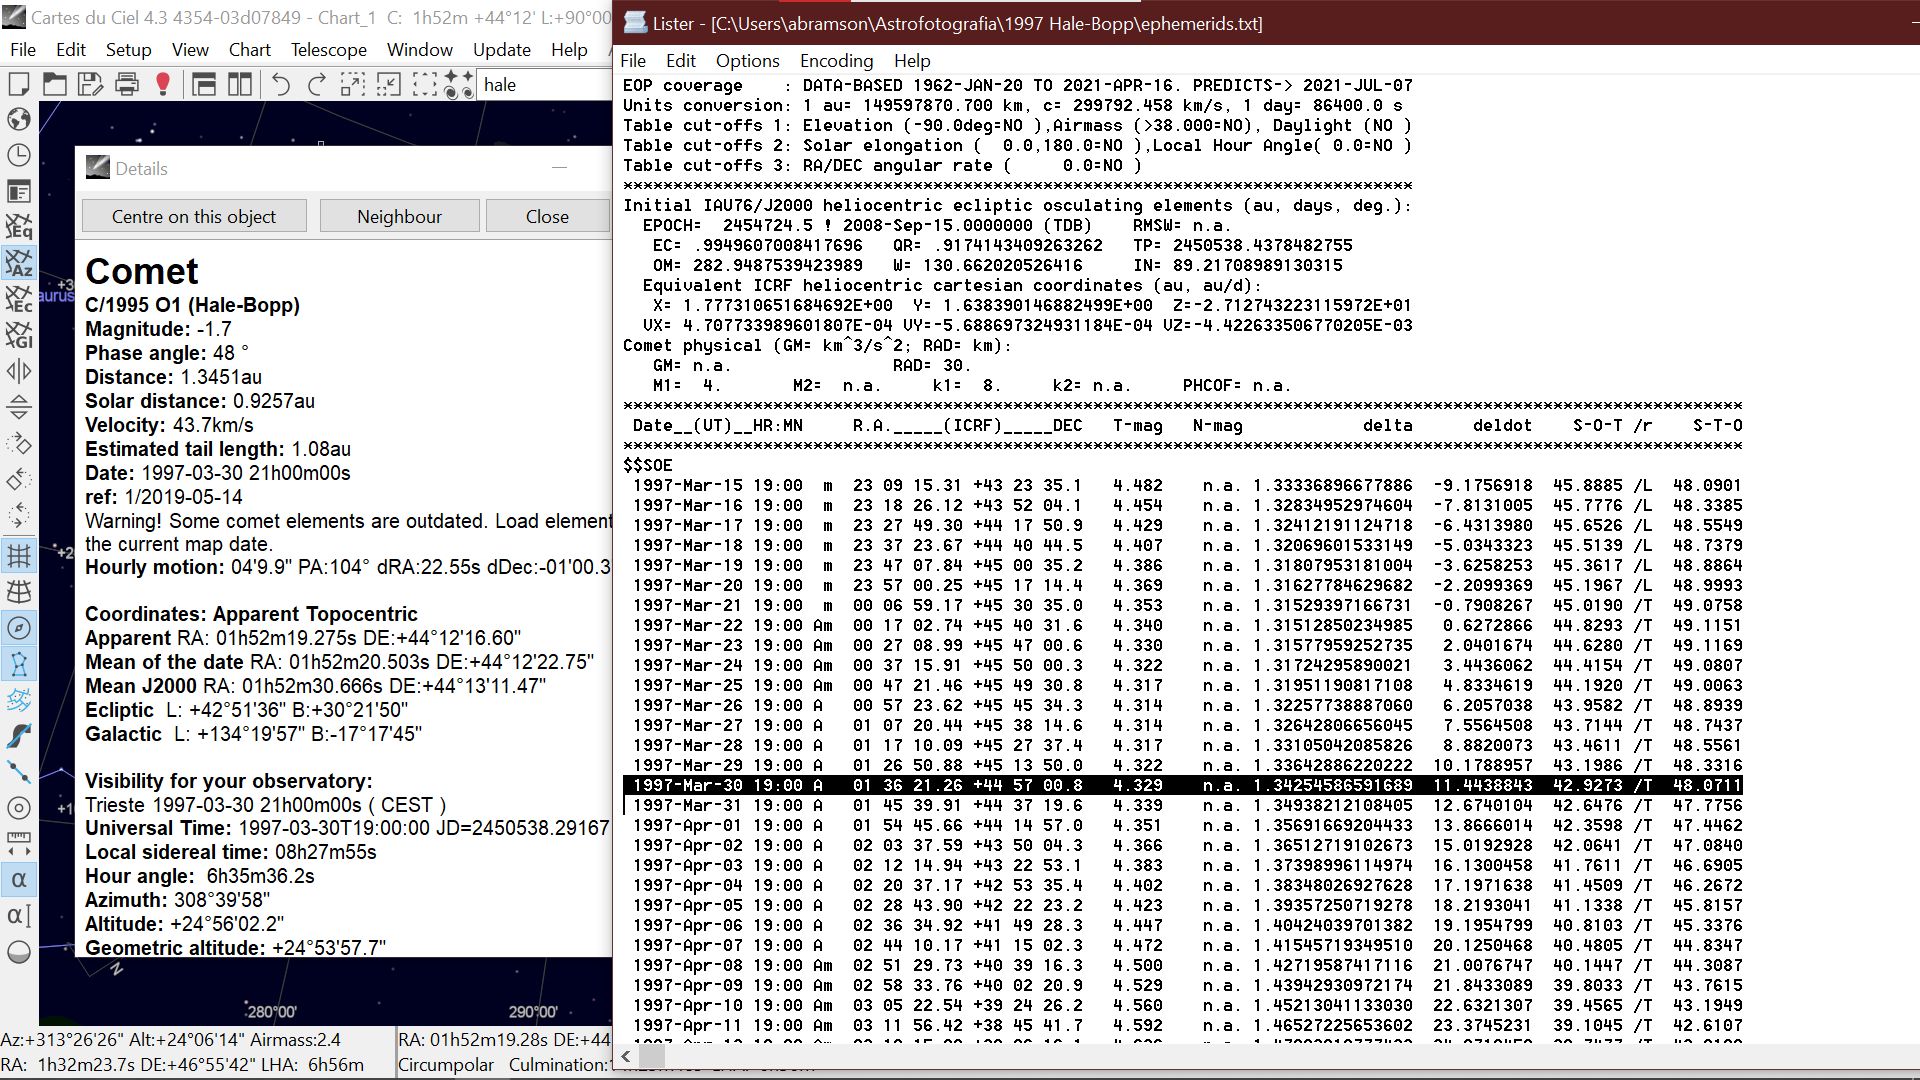Click the search box containing 'hale'

545,85
